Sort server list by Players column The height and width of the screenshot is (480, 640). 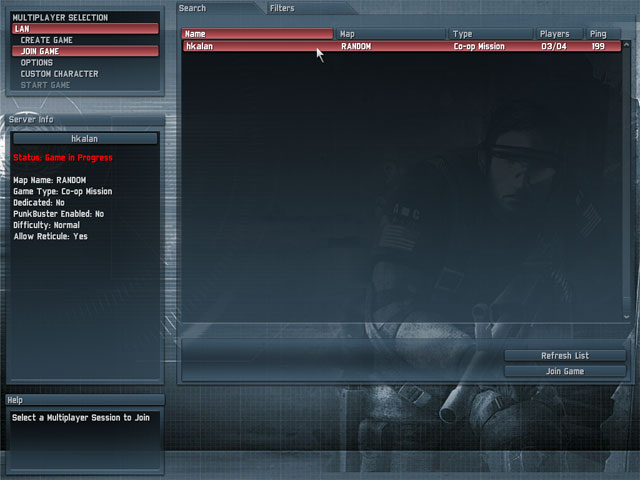click(560, 34)
